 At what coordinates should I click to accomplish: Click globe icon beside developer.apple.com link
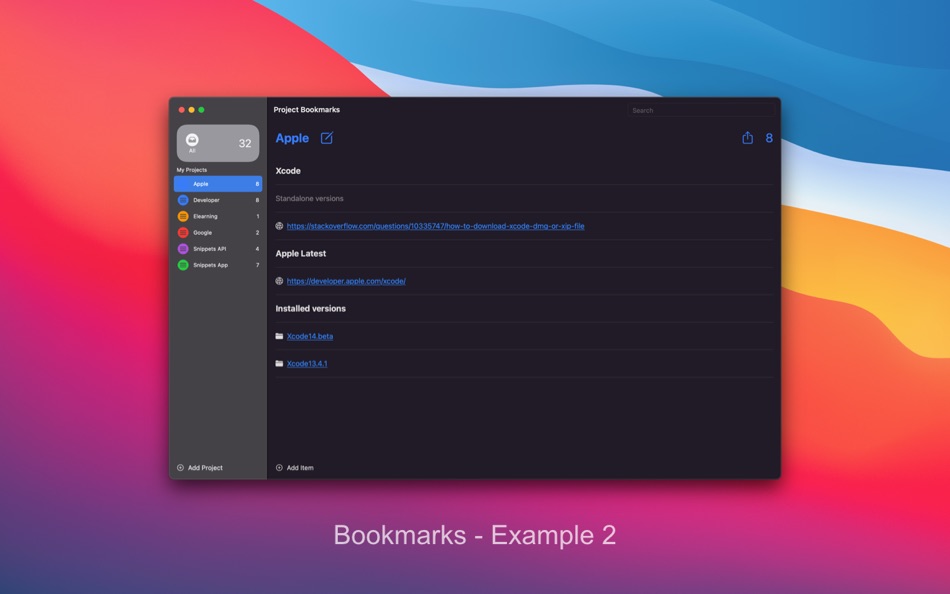279,281
